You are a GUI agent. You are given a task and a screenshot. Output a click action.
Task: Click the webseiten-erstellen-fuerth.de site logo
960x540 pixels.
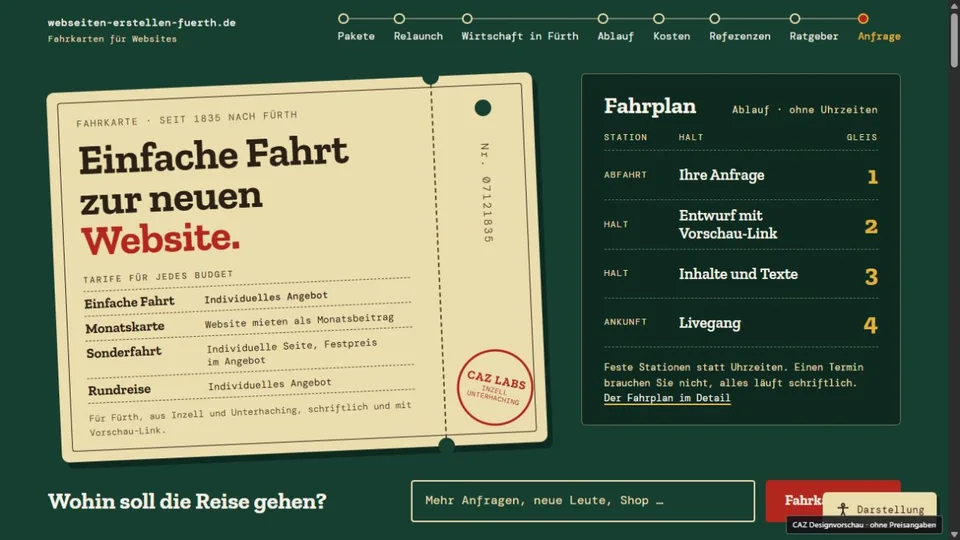[x=141, y=23]
